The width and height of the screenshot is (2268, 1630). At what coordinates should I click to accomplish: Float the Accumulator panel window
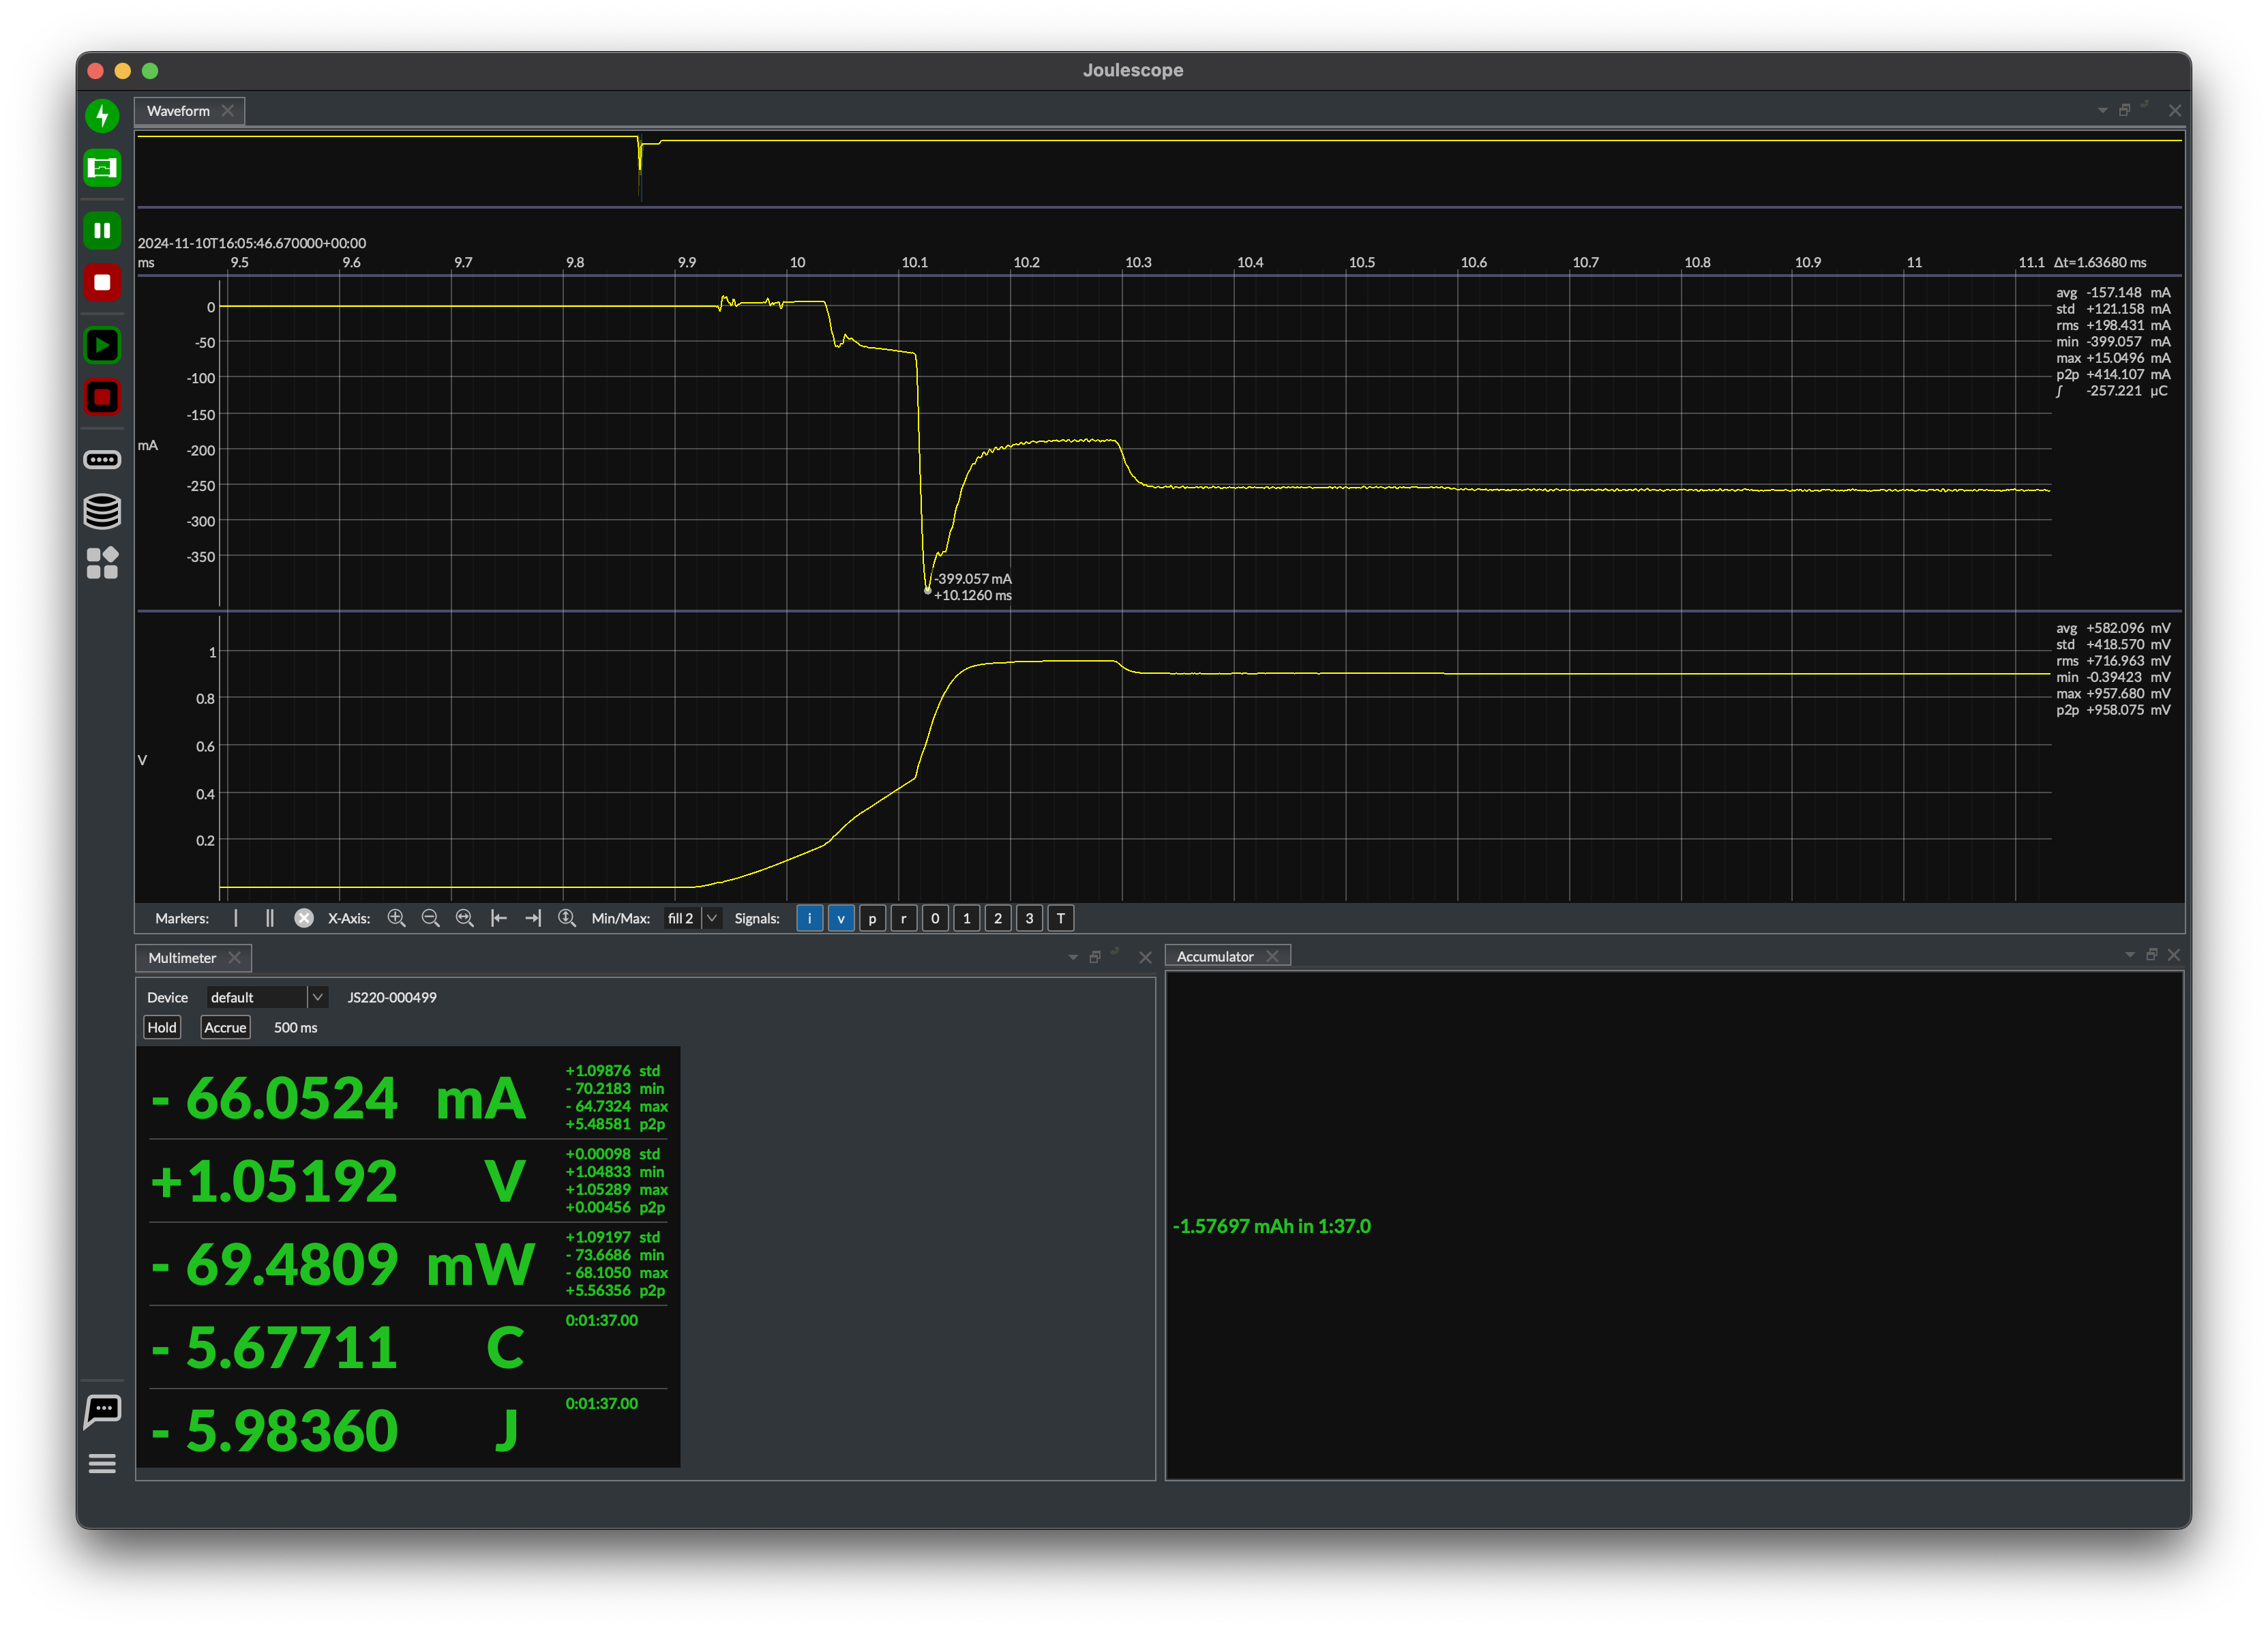pyautogui.click(x=2152, y=955)
